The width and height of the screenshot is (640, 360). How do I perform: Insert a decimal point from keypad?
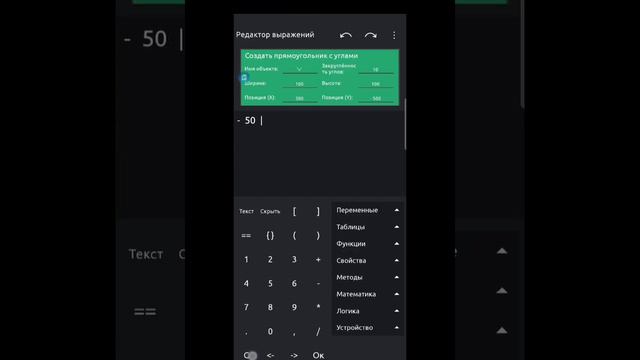click(246, 333)
